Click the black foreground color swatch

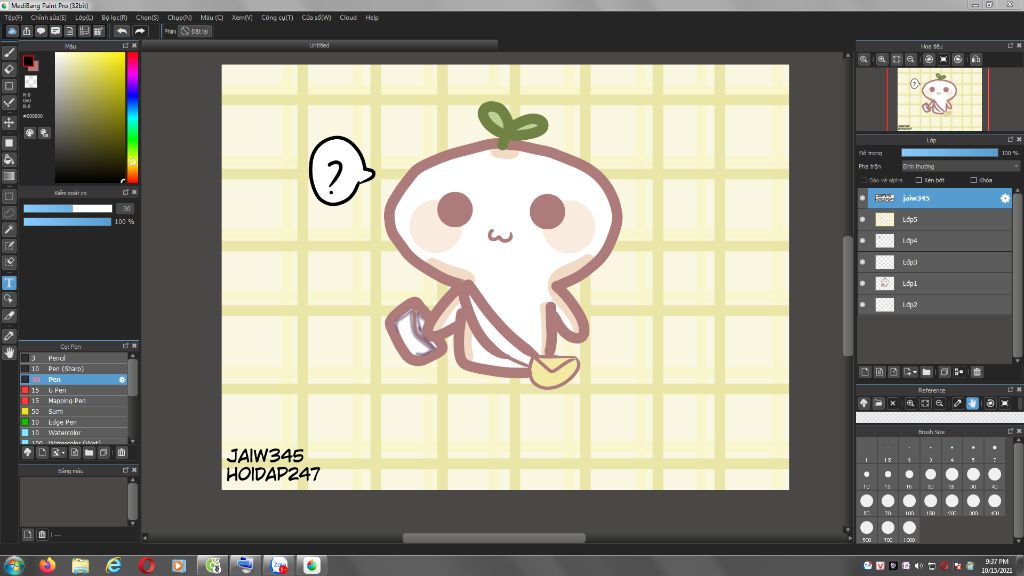coord(27,61)
